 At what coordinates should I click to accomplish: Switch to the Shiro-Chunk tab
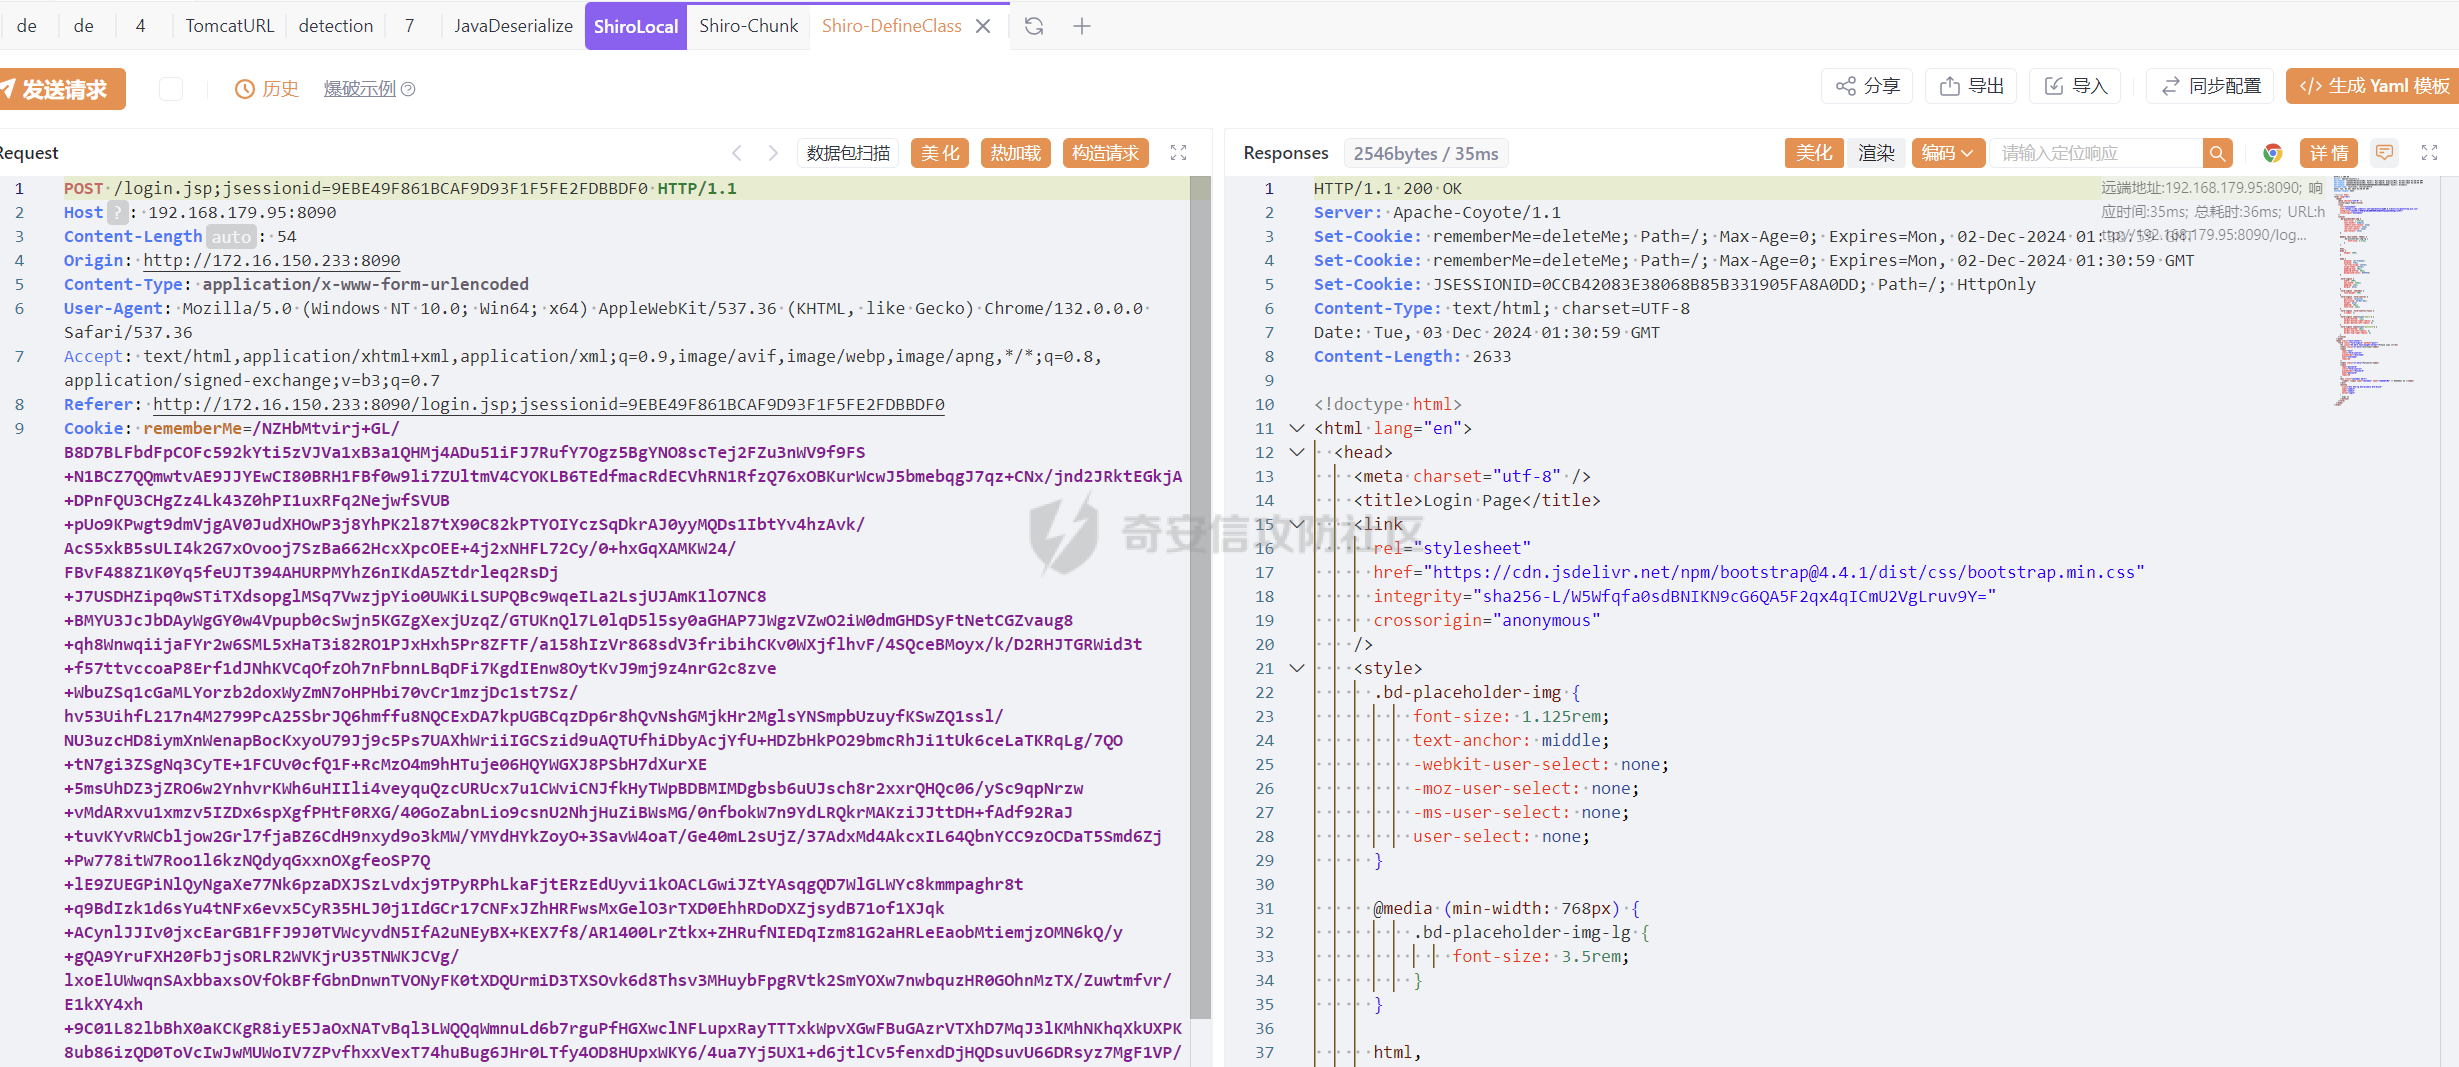coord(748,26)
